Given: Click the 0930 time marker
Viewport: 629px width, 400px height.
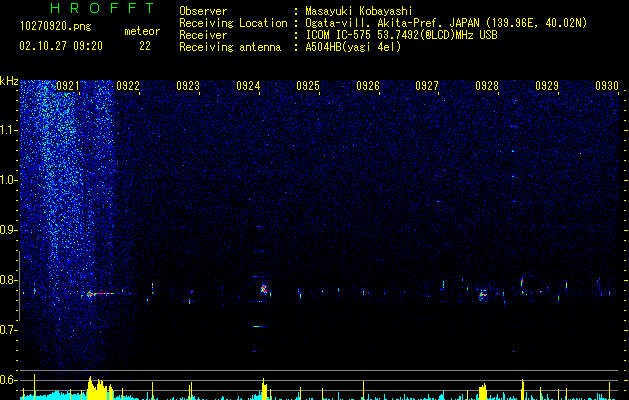Looking at the screenshot, I should coord(607,86).
